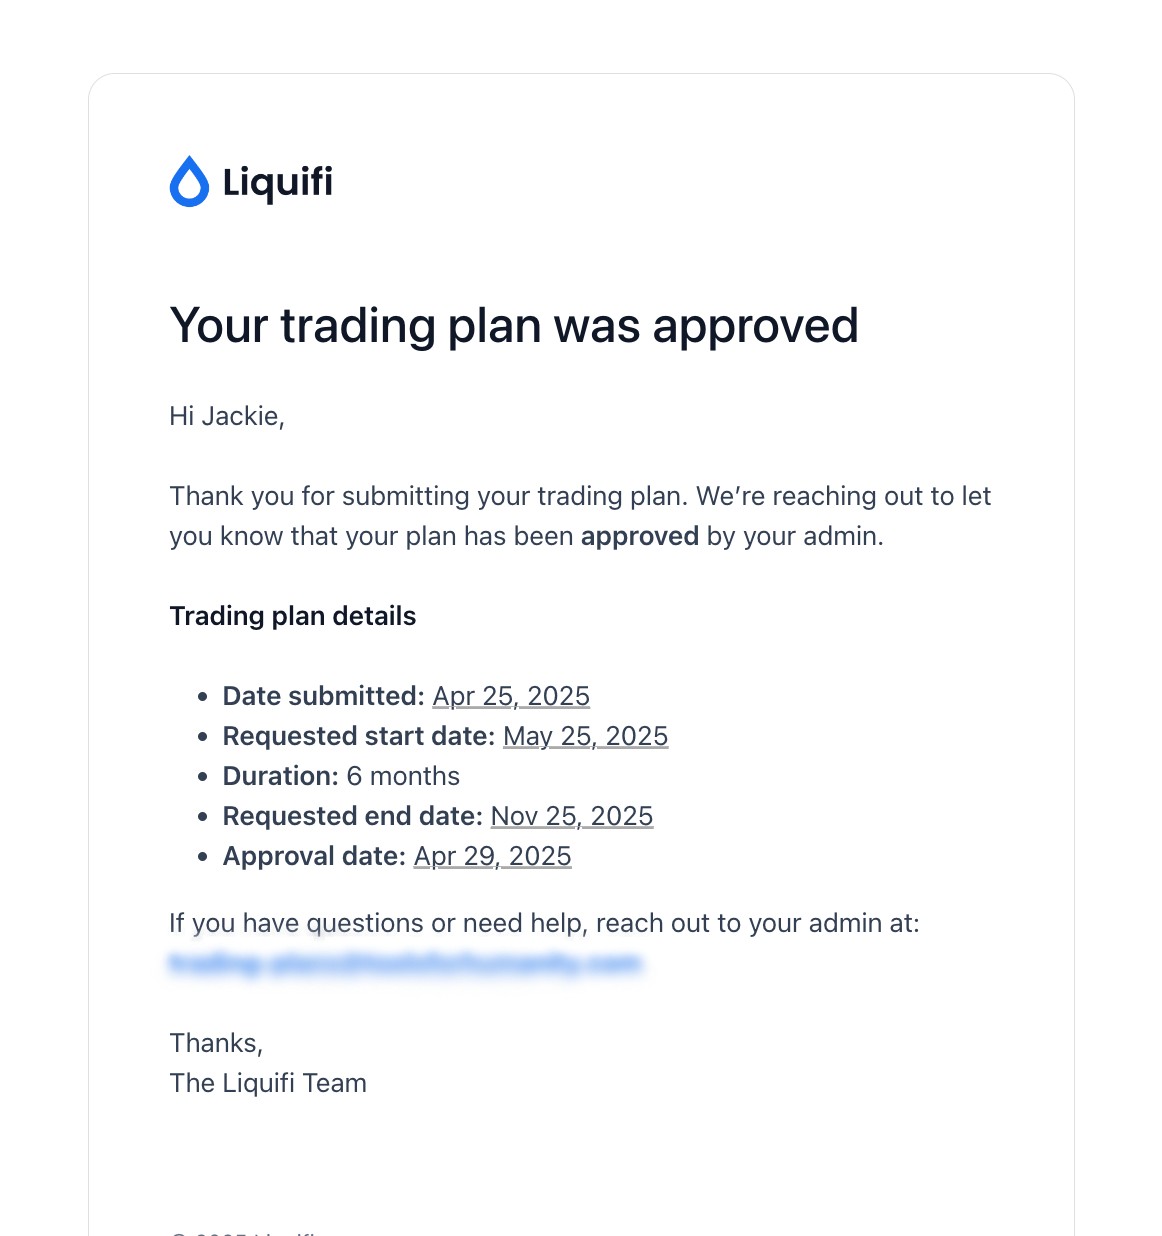This screenshot has height=1236, width=1162.
Task: Click the blurred admin email address link
Action: point(405,963)
